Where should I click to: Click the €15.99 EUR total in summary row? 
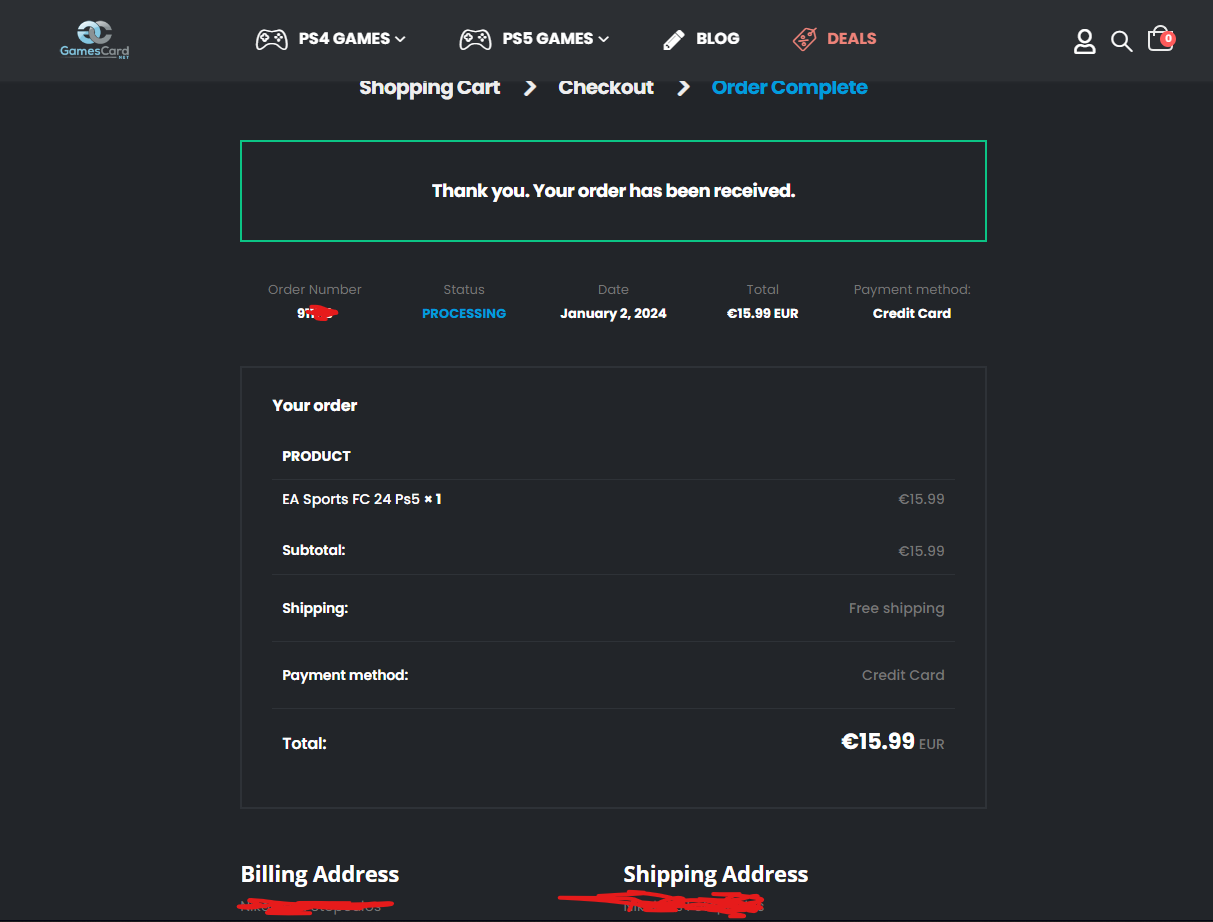click(762, 313)
